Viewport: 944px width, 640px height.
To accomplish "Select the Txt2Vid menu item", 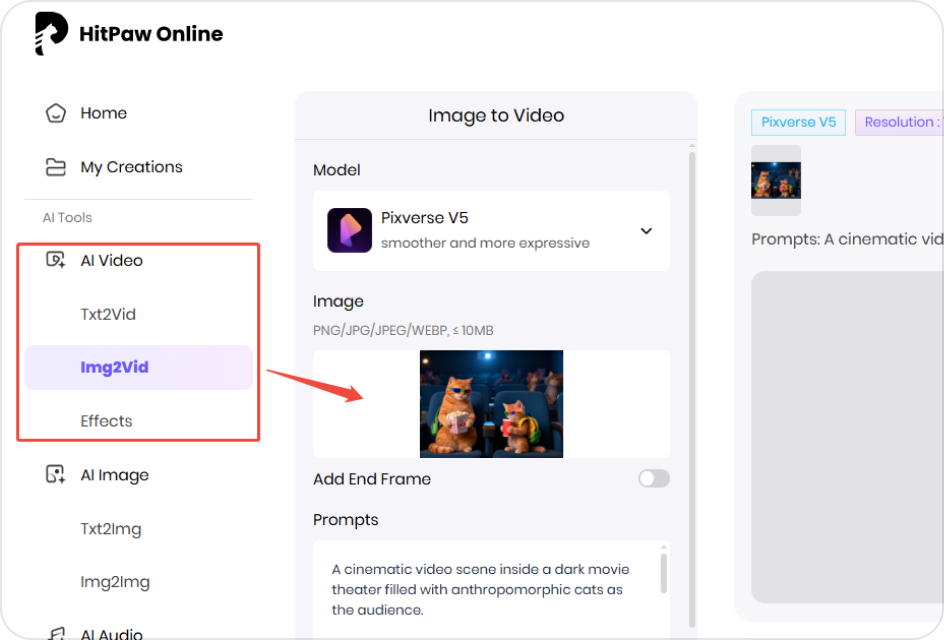I will point(109,314).
